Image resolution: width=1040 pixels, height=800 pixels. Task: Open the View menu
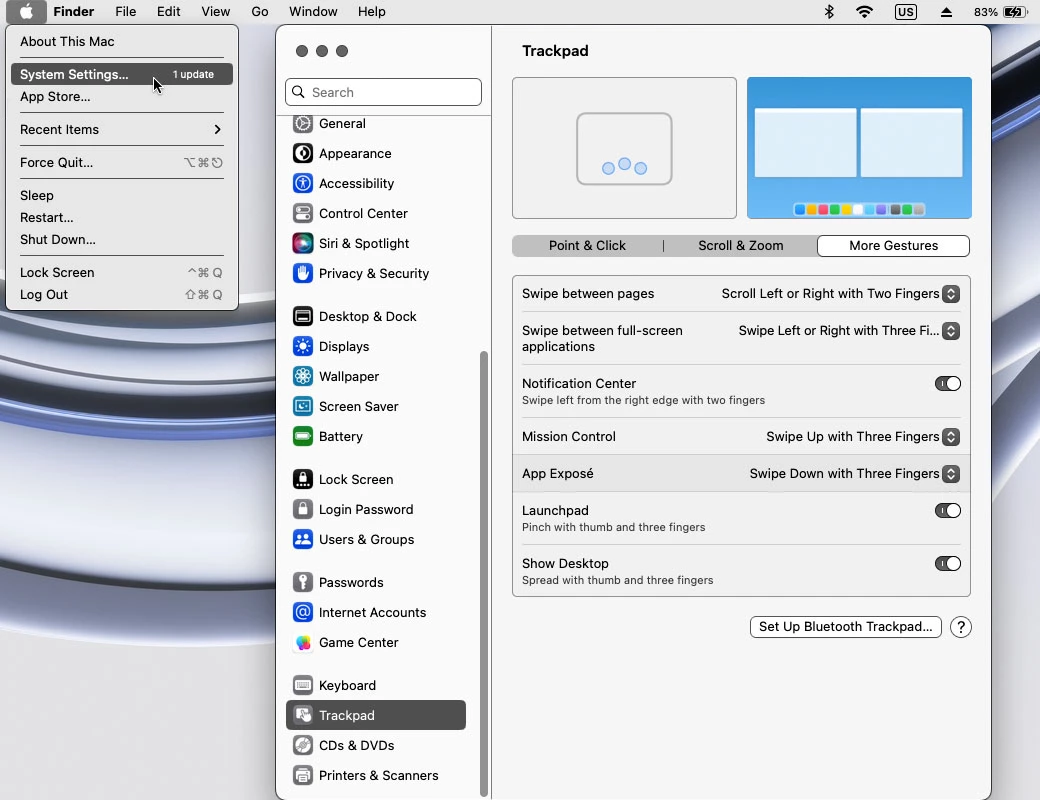pos(216,12)
